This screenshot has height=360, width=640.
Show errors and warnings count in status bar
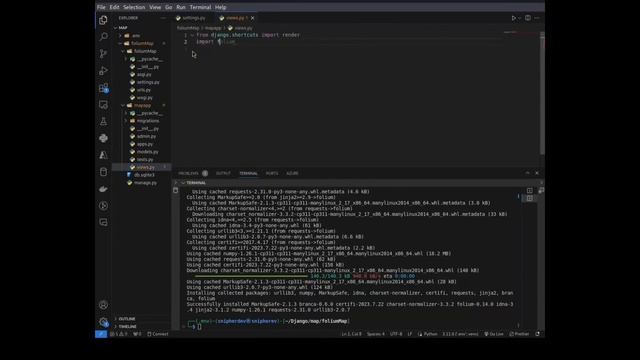[119, 334]
